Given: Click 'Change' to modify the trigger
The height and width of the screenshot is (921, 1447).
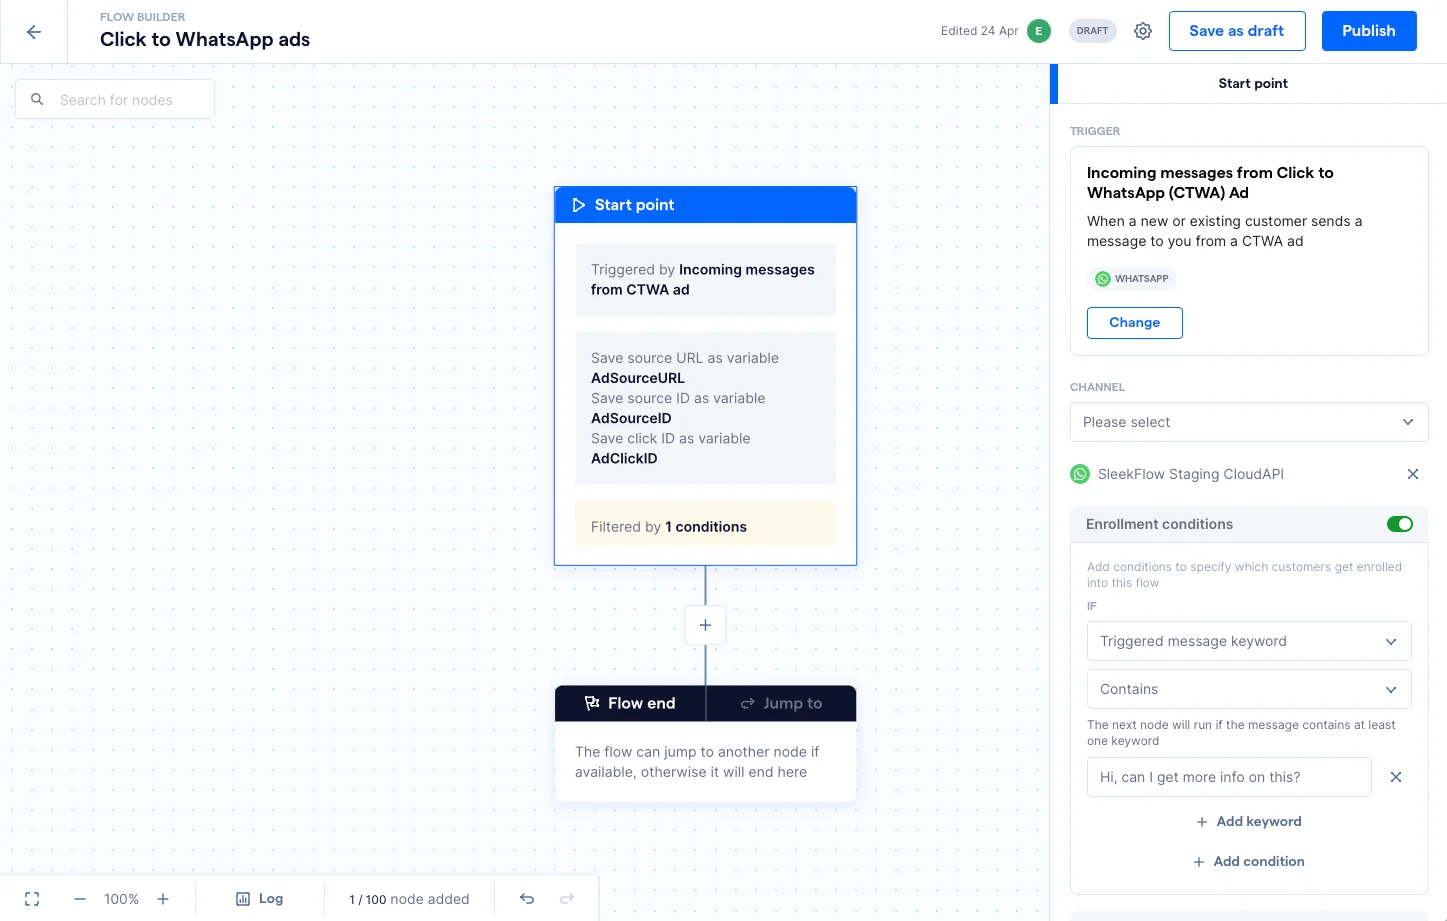Looking at the screenshot, I should [1134, 322].
